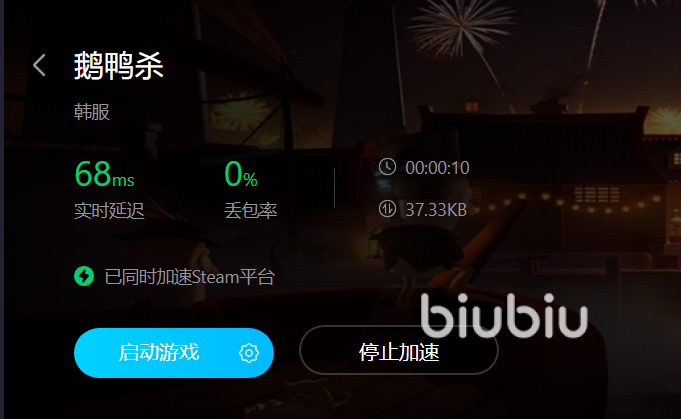Screen dimensions: 681x419
Task: Select the 韩服 server region label
Action: pyautogui.click(x=92, y=112)
